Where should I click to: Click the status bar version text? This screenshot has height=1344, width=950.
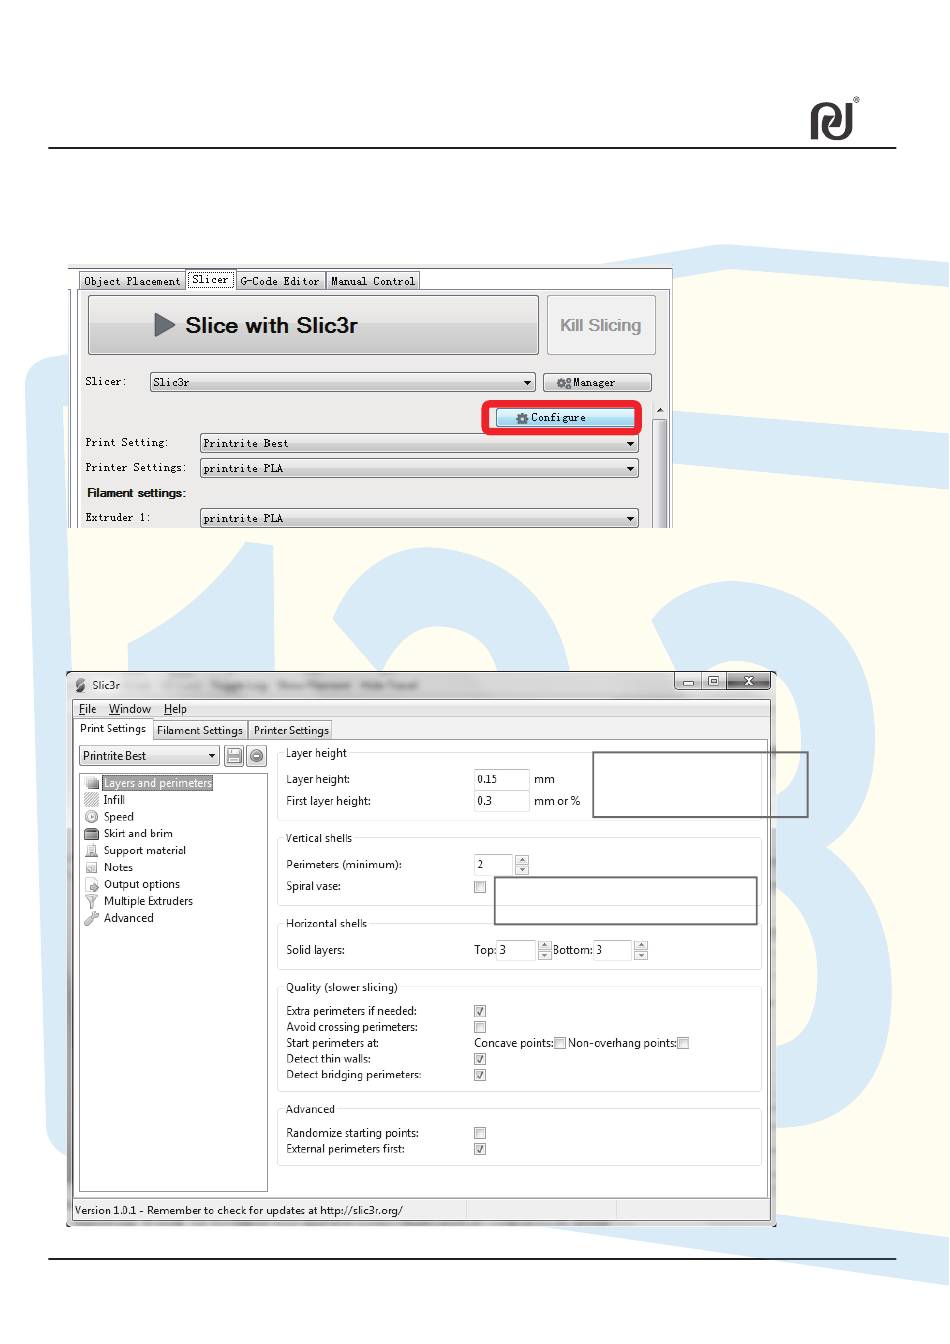pos(239,1210)
